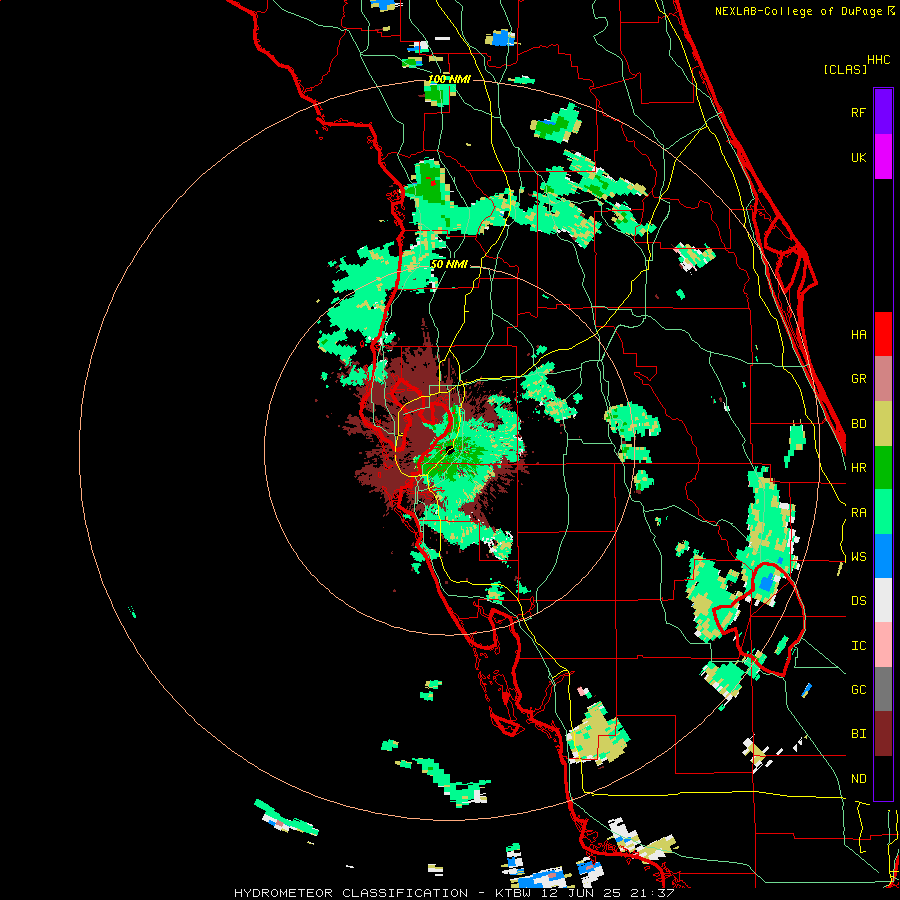This screenshot has width=900, height=900.
Task: Click the GR pink-brown legend swatch
Action: (x=883, y=379)
